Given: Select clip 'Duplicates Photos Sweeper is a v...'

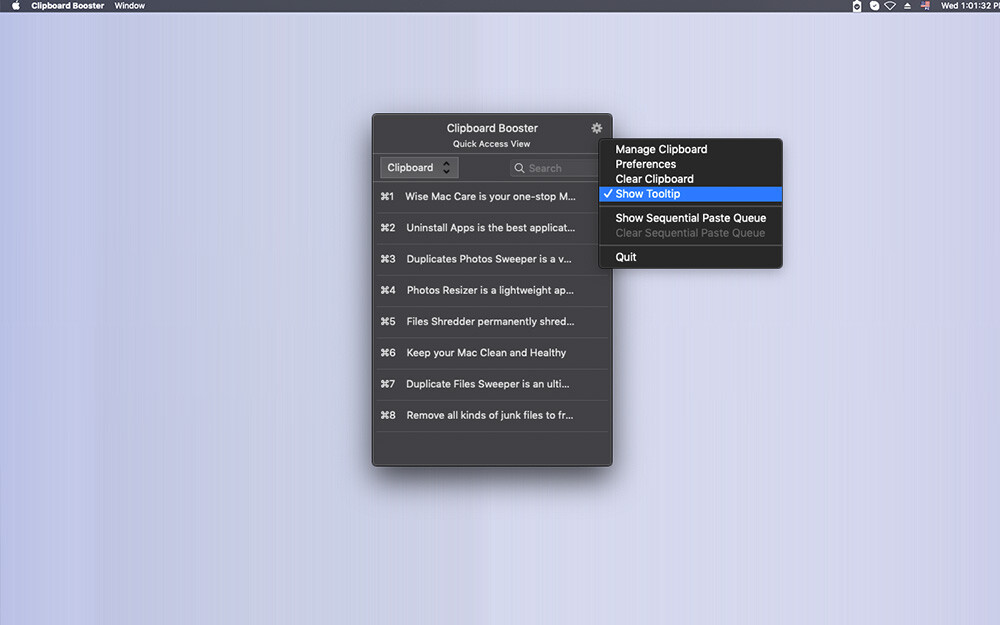Looking at the screenshot, I should 492,259.
